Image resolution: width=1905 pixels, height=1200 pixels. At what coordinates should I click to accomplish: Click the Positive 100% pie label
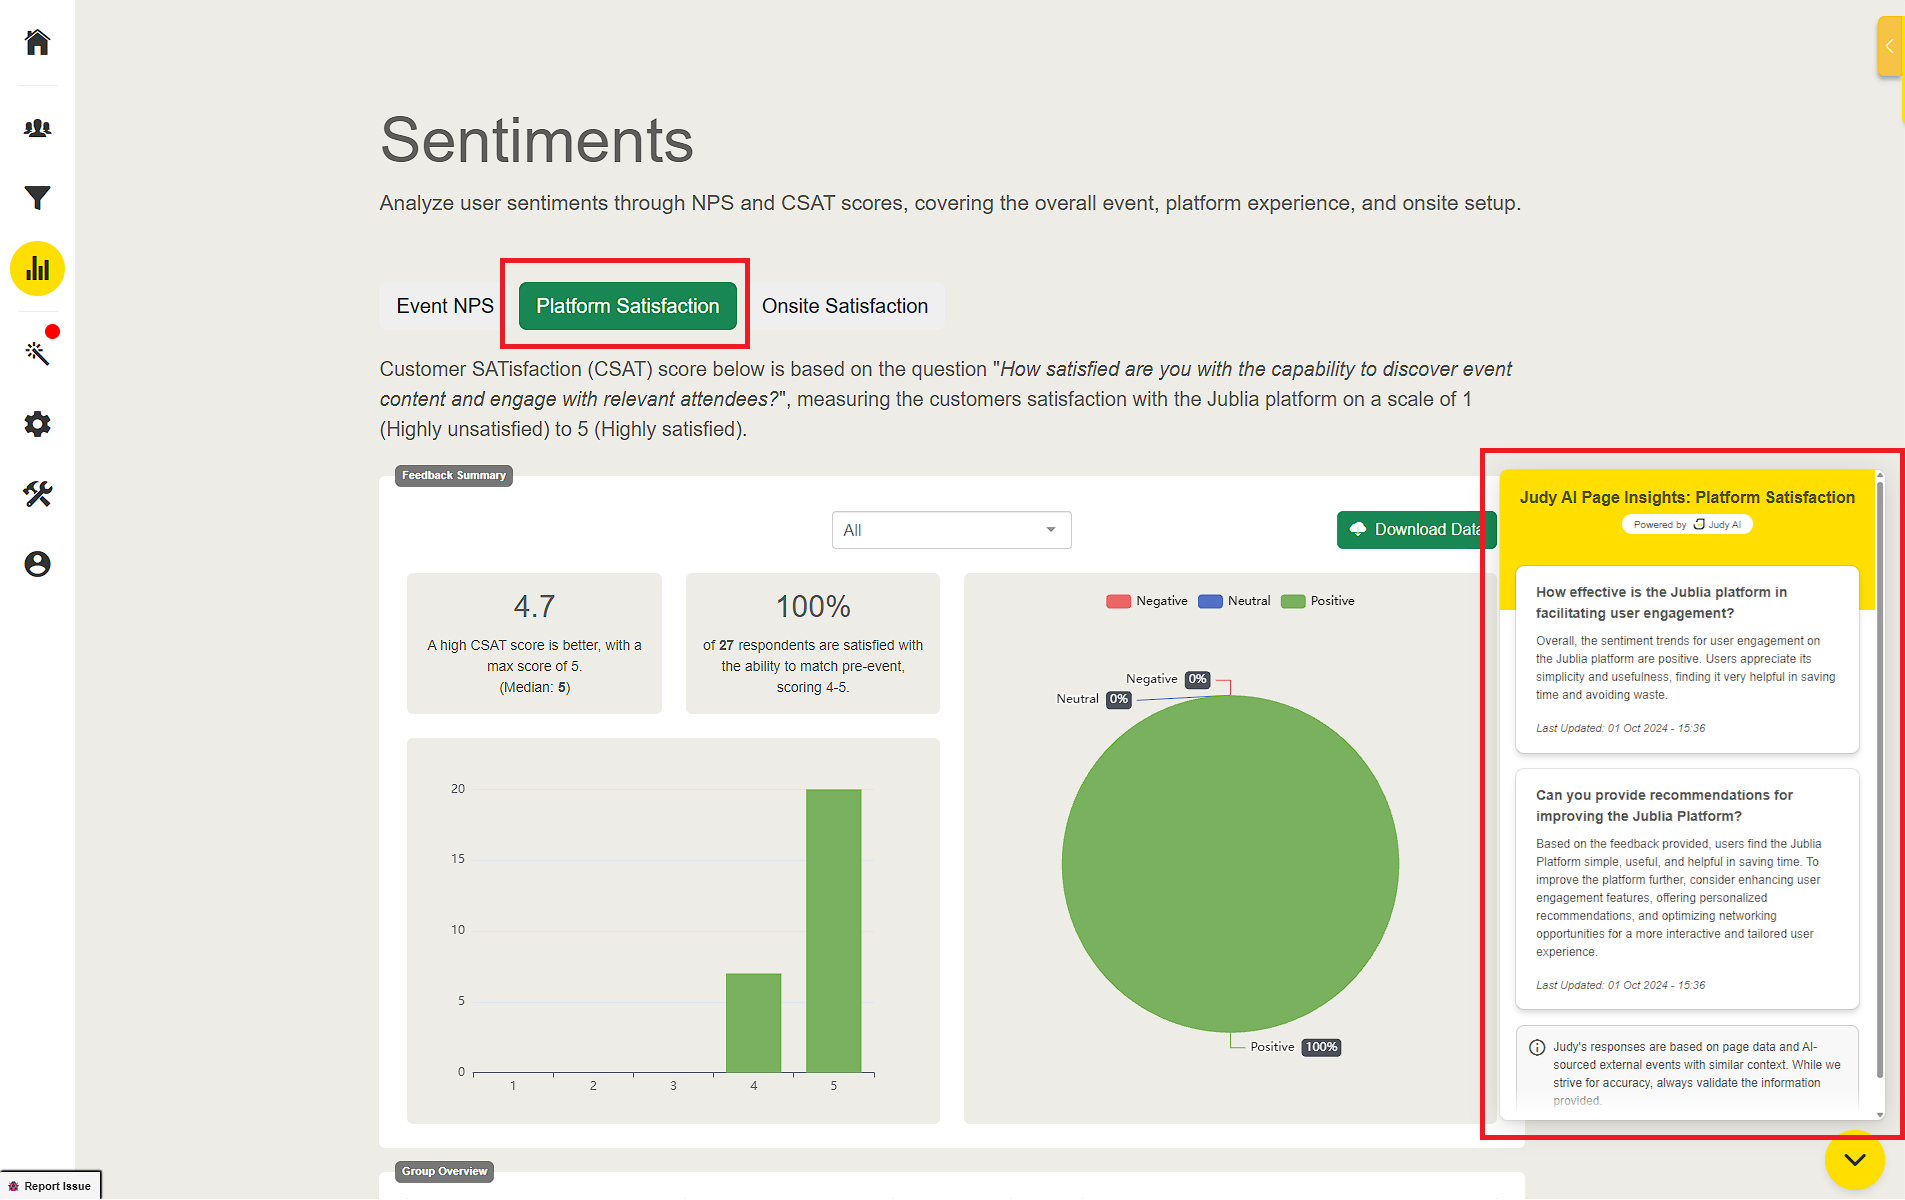(1295, 1047)
